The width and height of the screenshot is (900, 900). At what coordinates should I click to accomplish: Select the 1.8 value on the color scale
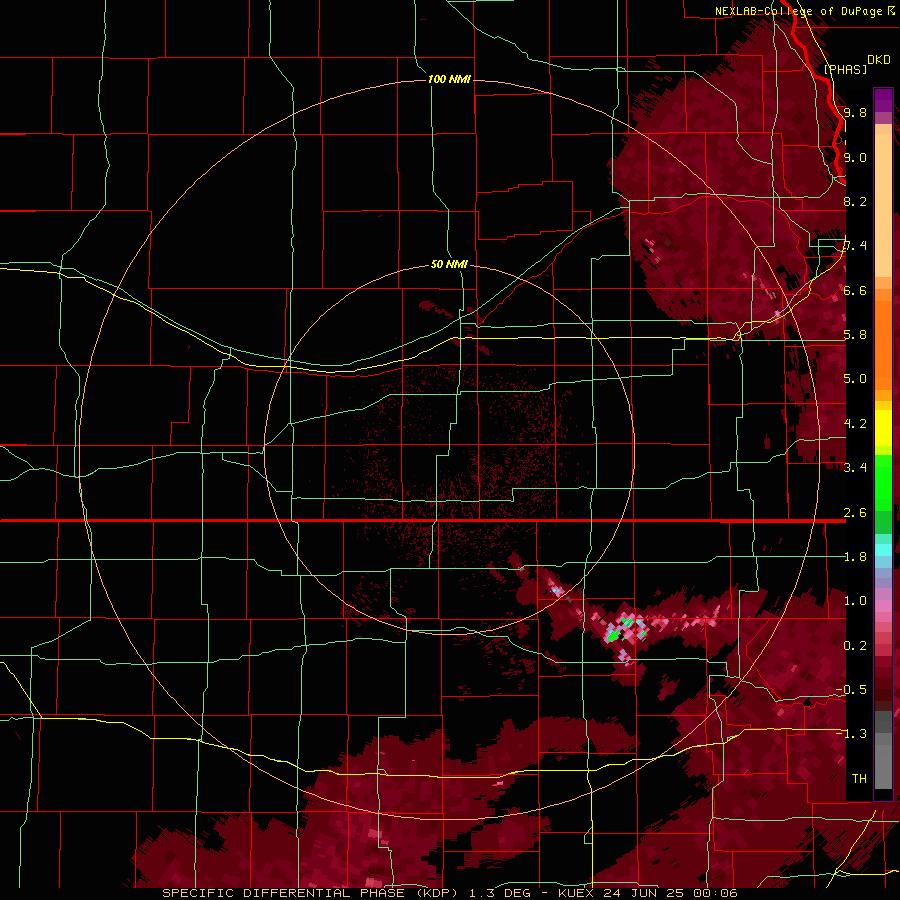855,556
